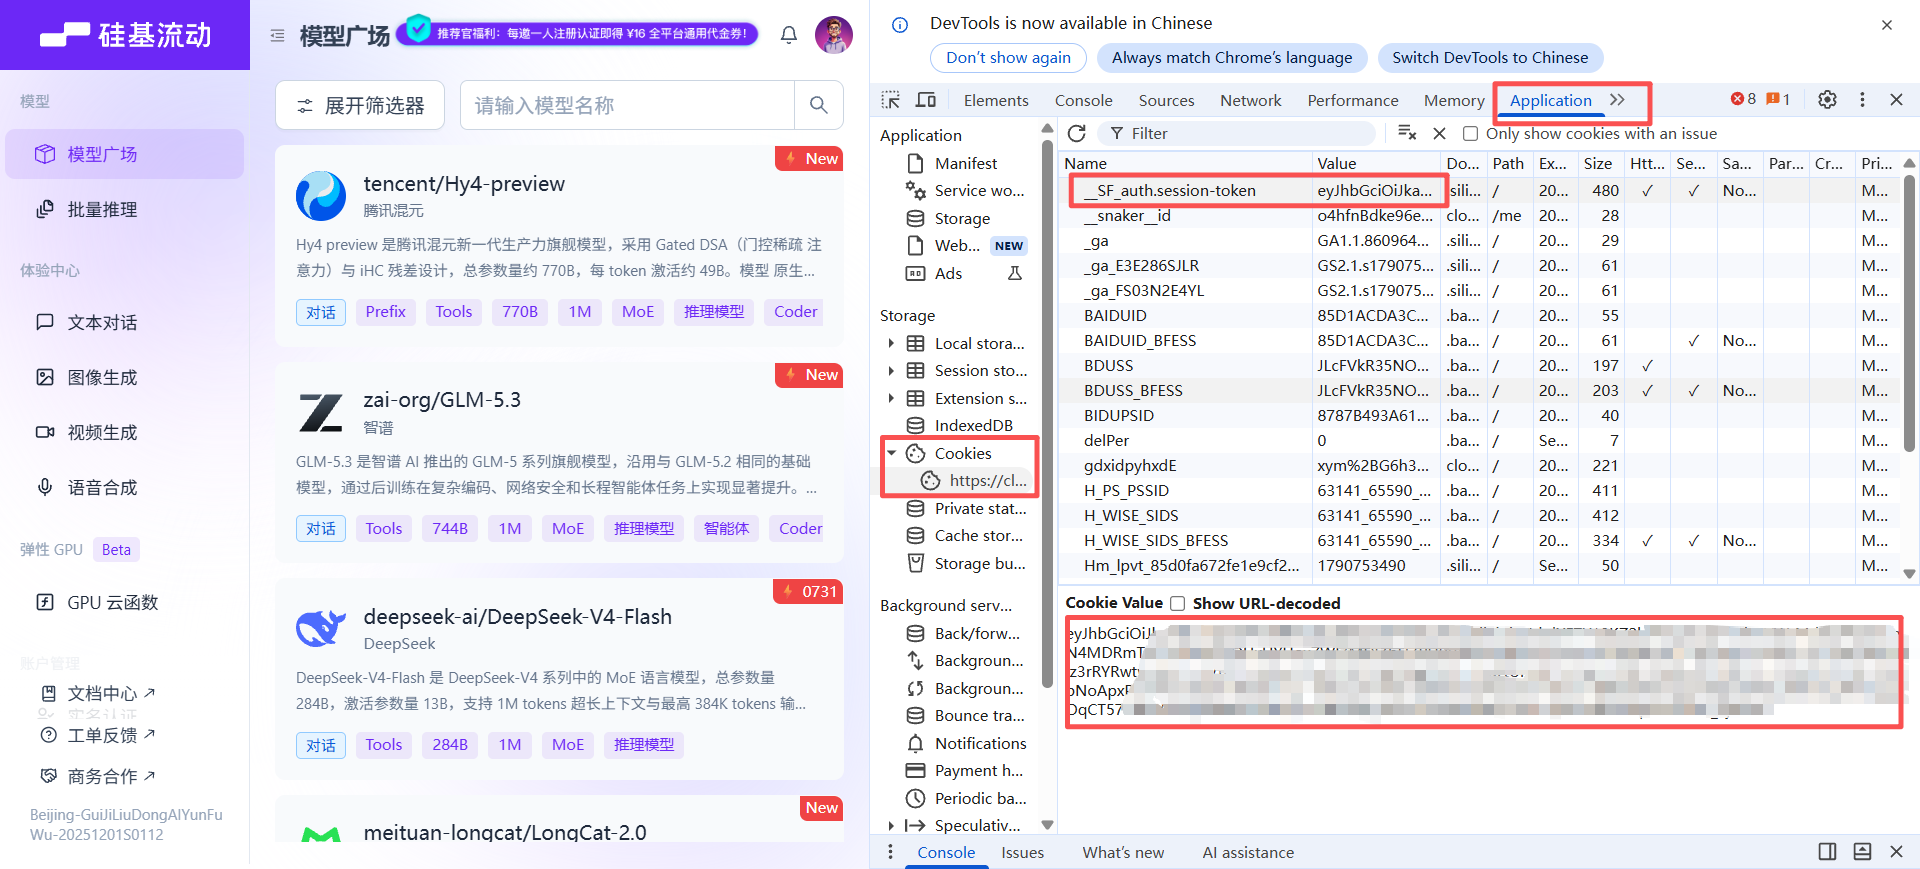The height and width of the screenshot is (869, 1920).
Task: Toggle the DevTools device toolbar icon
Action: (926, 100)
